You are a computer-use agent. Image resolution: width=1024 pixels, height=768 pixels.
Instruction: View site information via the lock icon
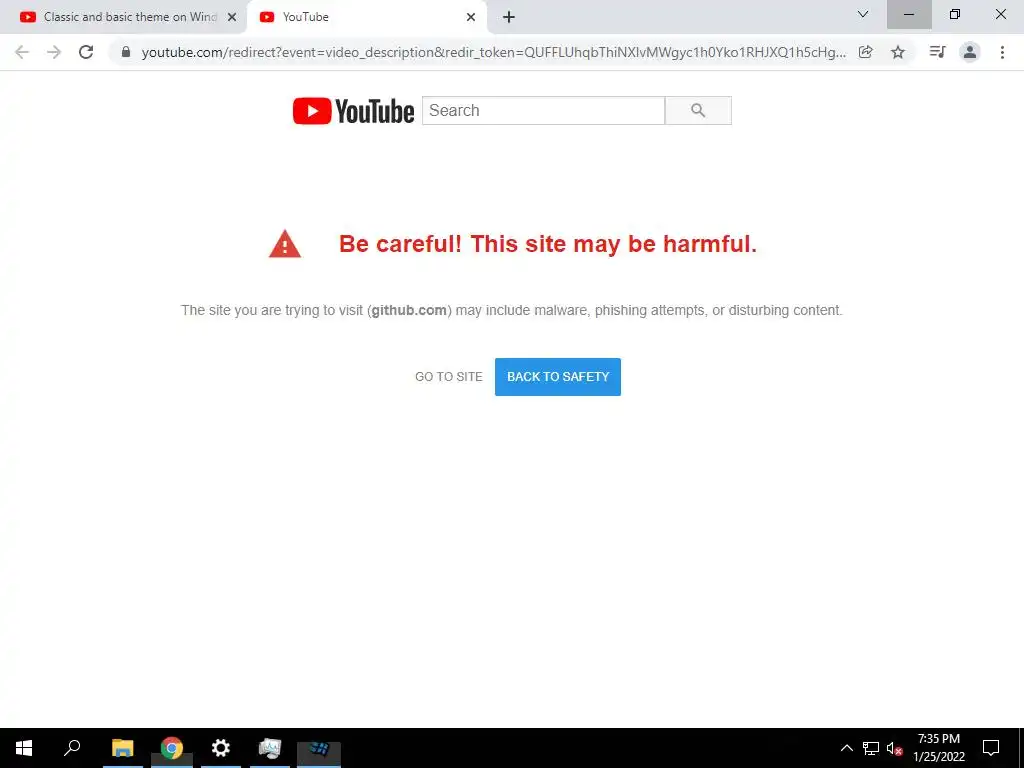coord(126,52)
